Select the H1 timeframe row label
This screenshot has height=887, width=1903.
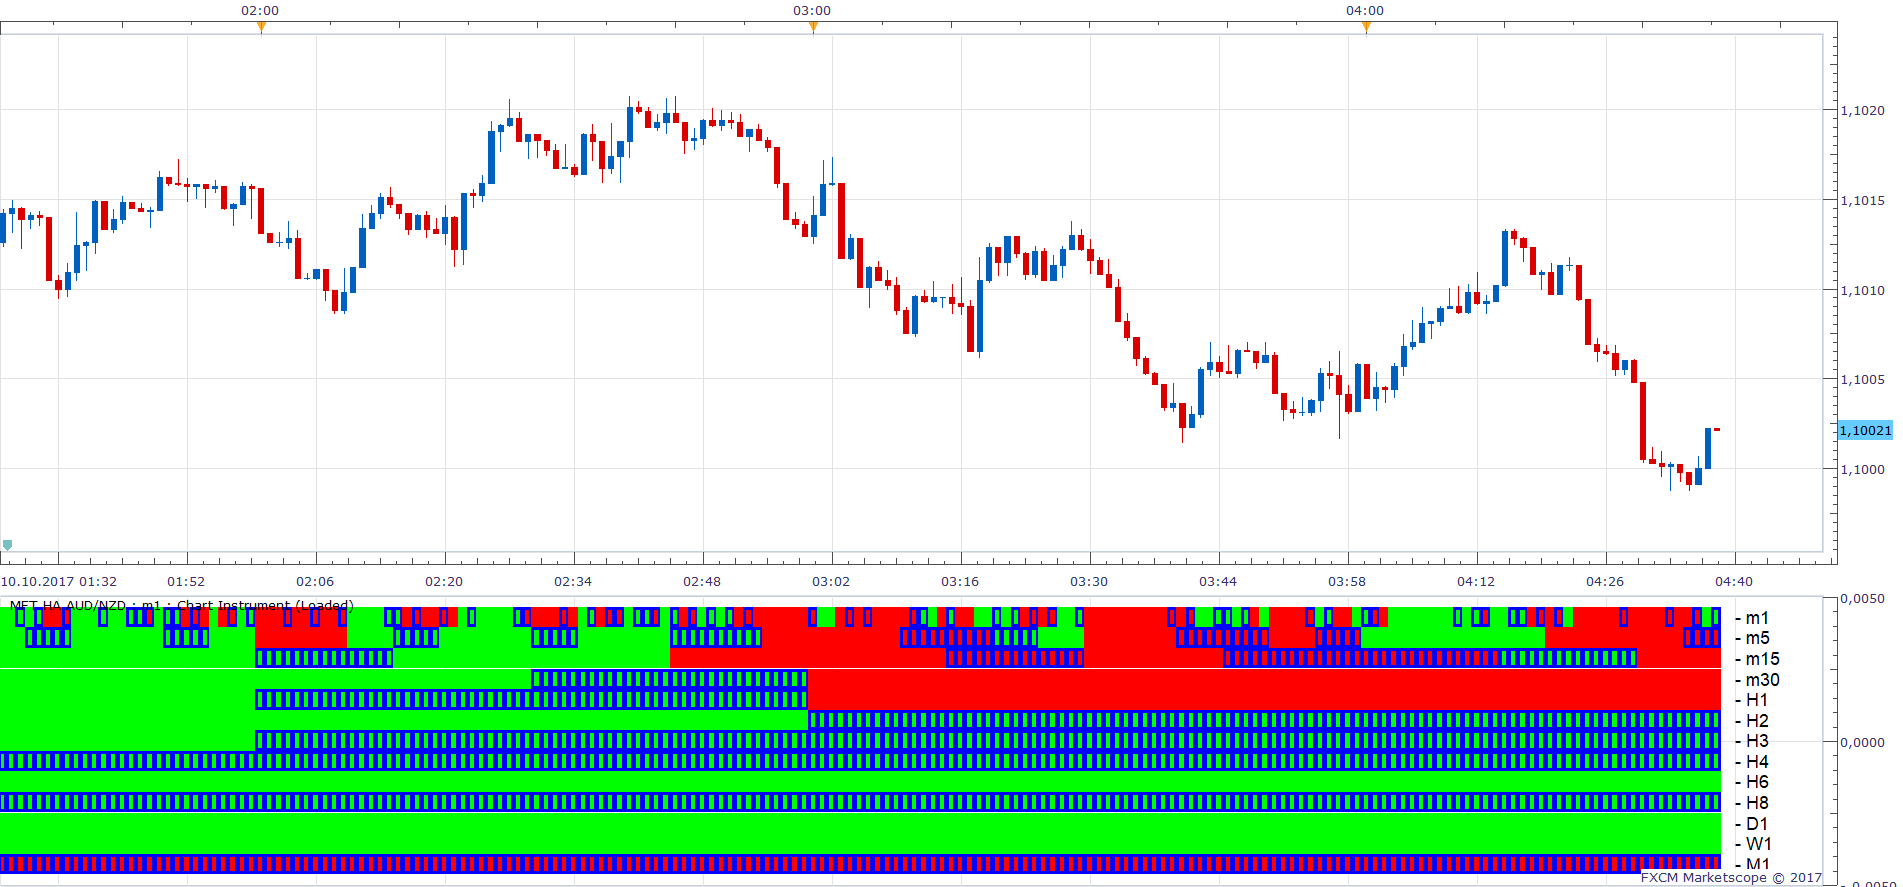1757,700
